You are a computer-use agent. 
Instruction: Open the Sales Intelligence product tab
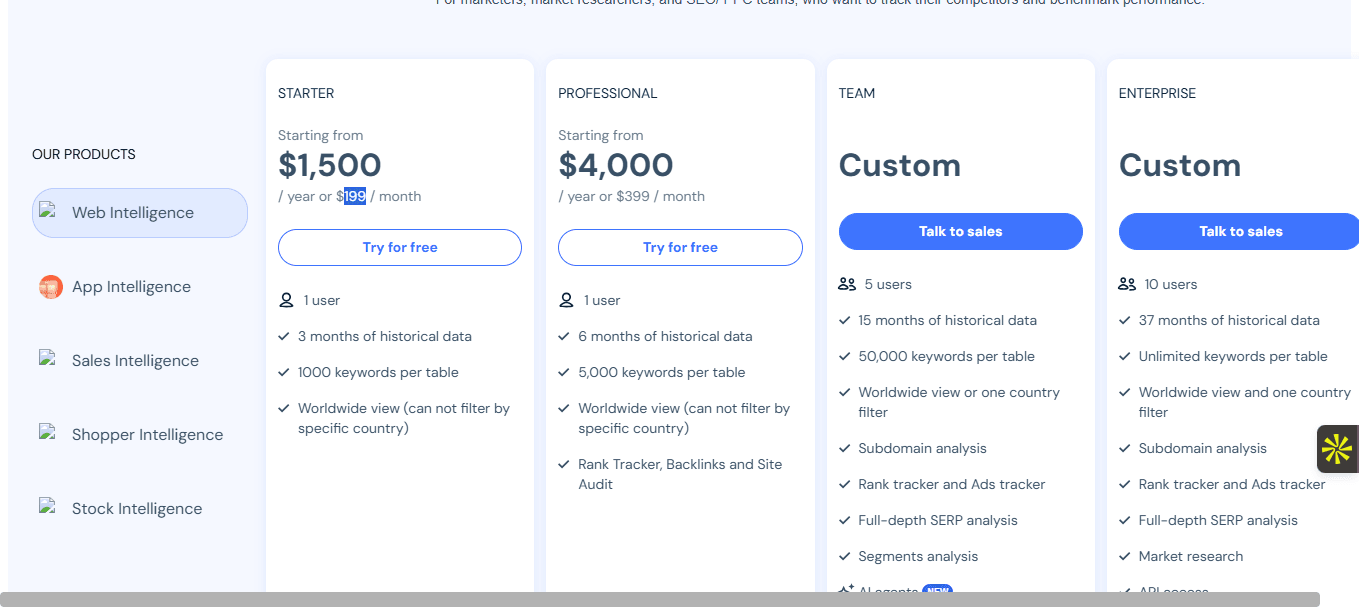click(135, 361)
